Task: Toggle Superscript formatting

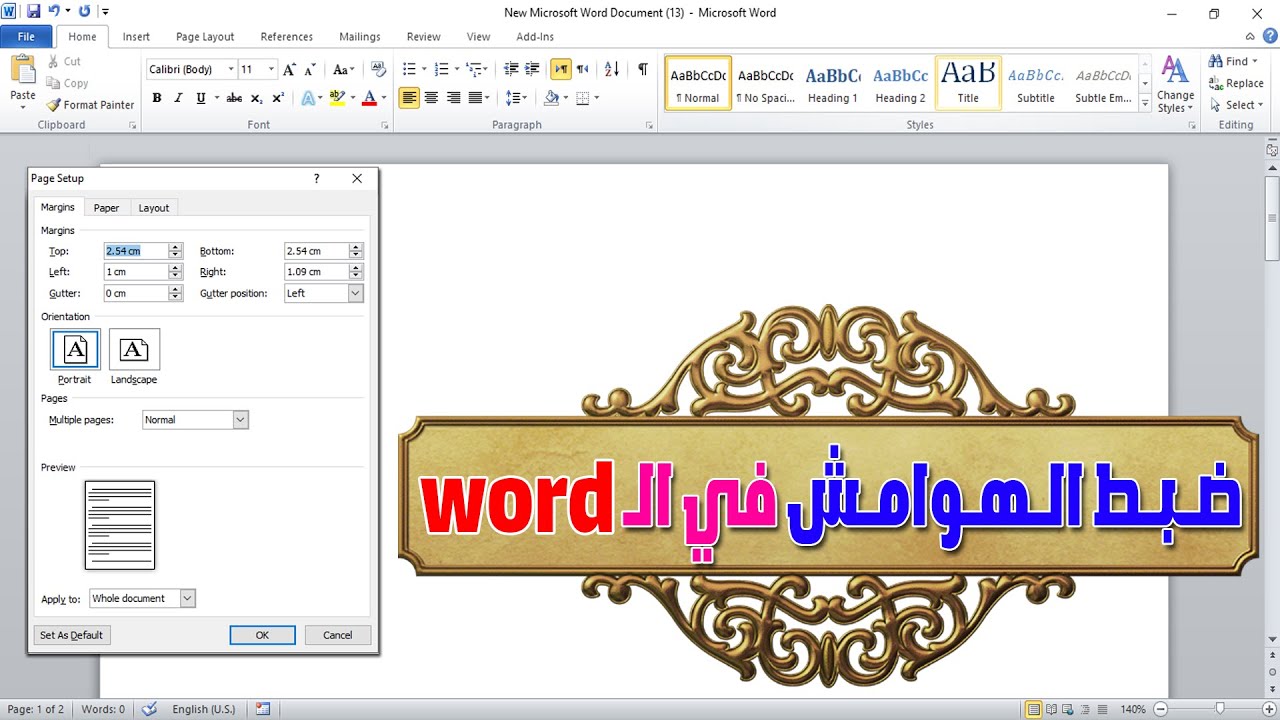Action: pos(278,98)
